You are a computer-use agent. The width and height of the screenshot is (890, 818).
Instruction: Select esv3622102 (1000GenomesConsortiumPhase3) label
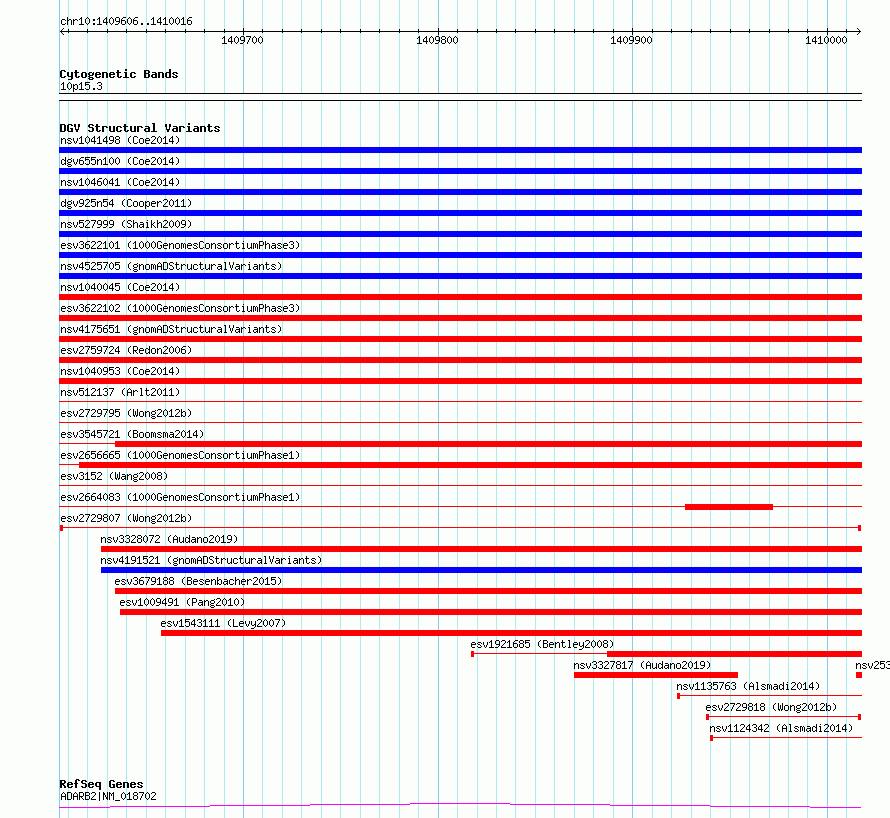point(180,308)
